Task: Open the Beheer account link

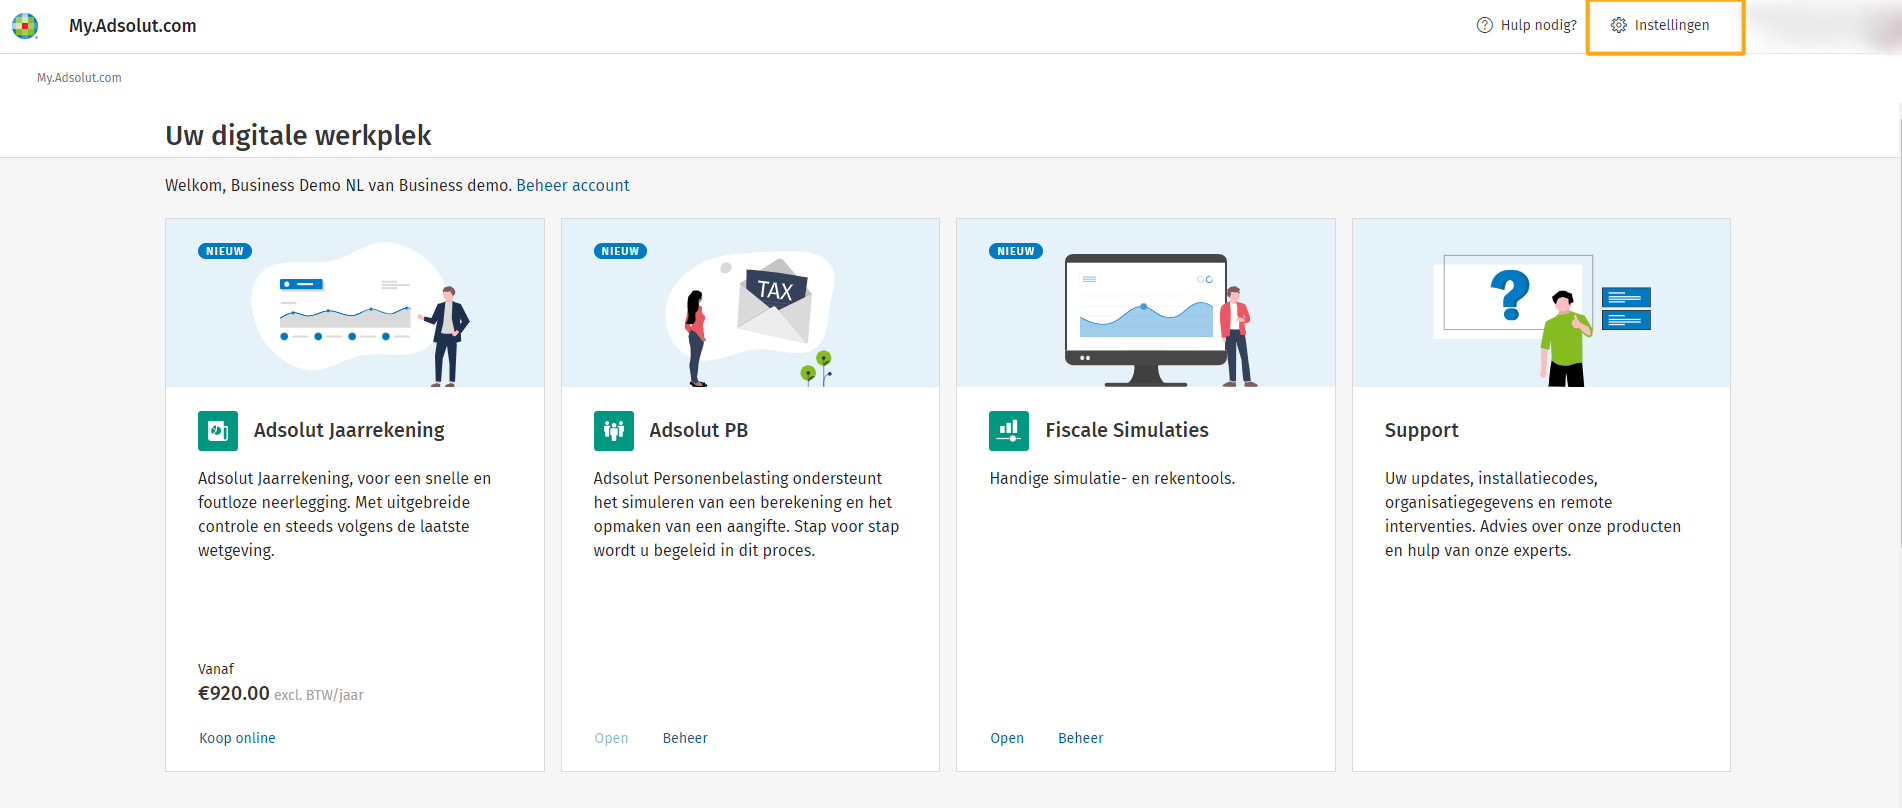Action: coord(573,185)
